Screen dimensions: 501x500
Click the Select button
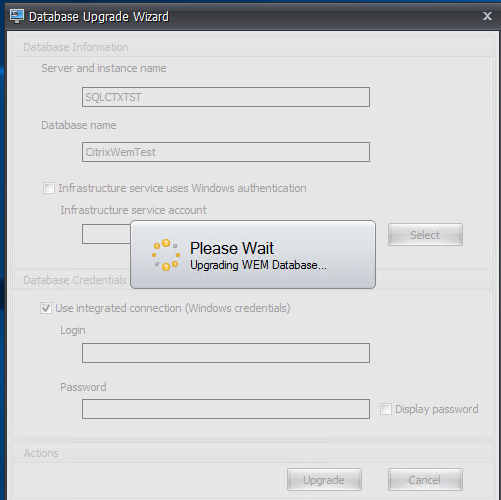425,235
